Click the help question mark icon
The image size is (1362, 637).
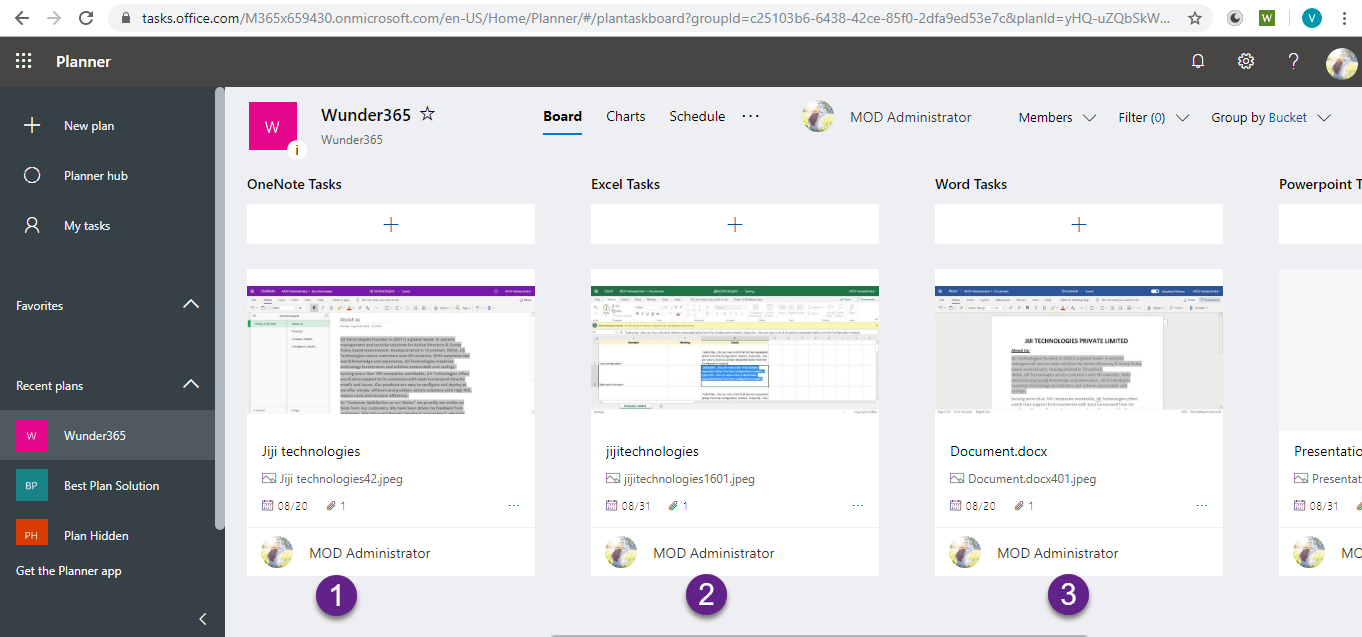tap(1293, 61)
